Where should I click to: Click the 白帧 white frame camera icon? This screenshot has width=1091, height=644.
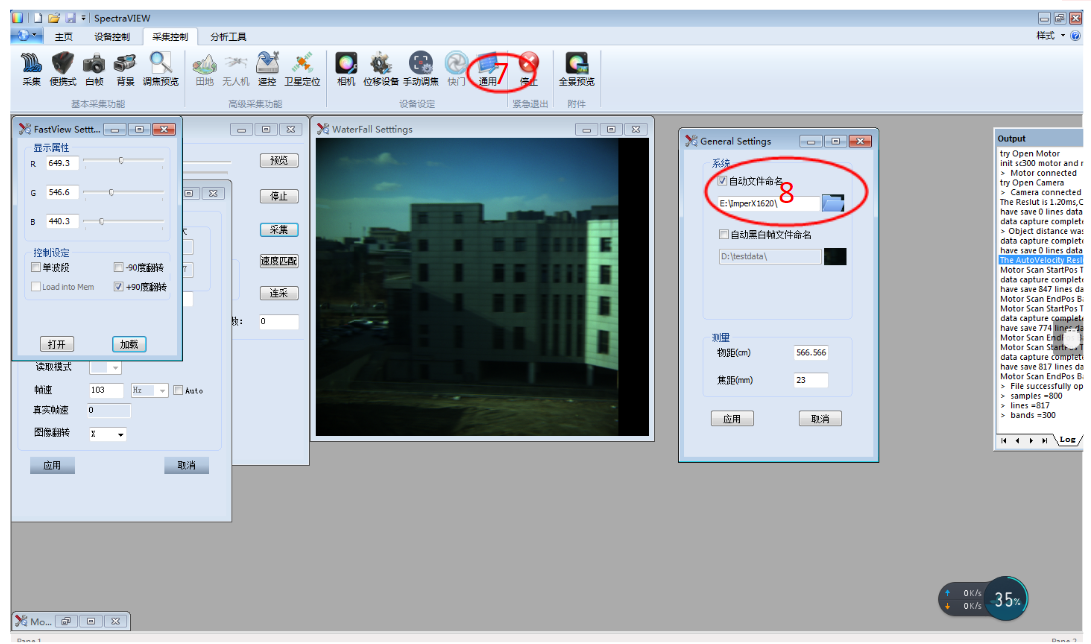click(94, 66)
